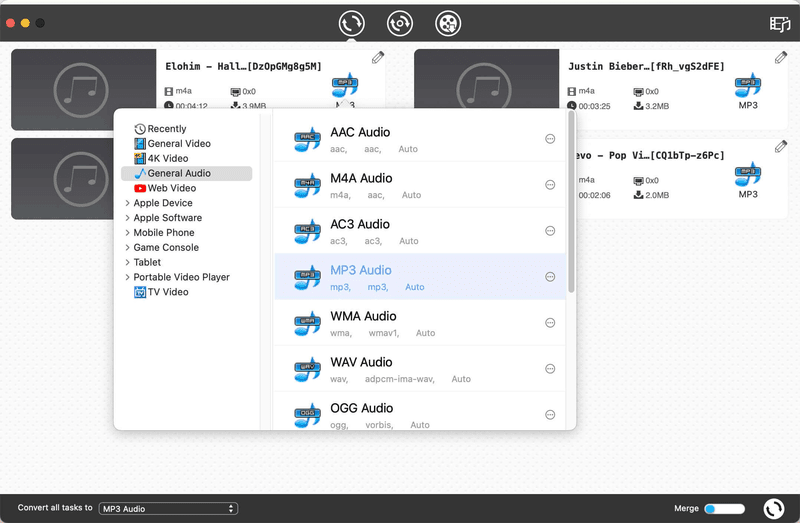Click MP3 format icon on Pop Vi card

(x=748, y=175)
